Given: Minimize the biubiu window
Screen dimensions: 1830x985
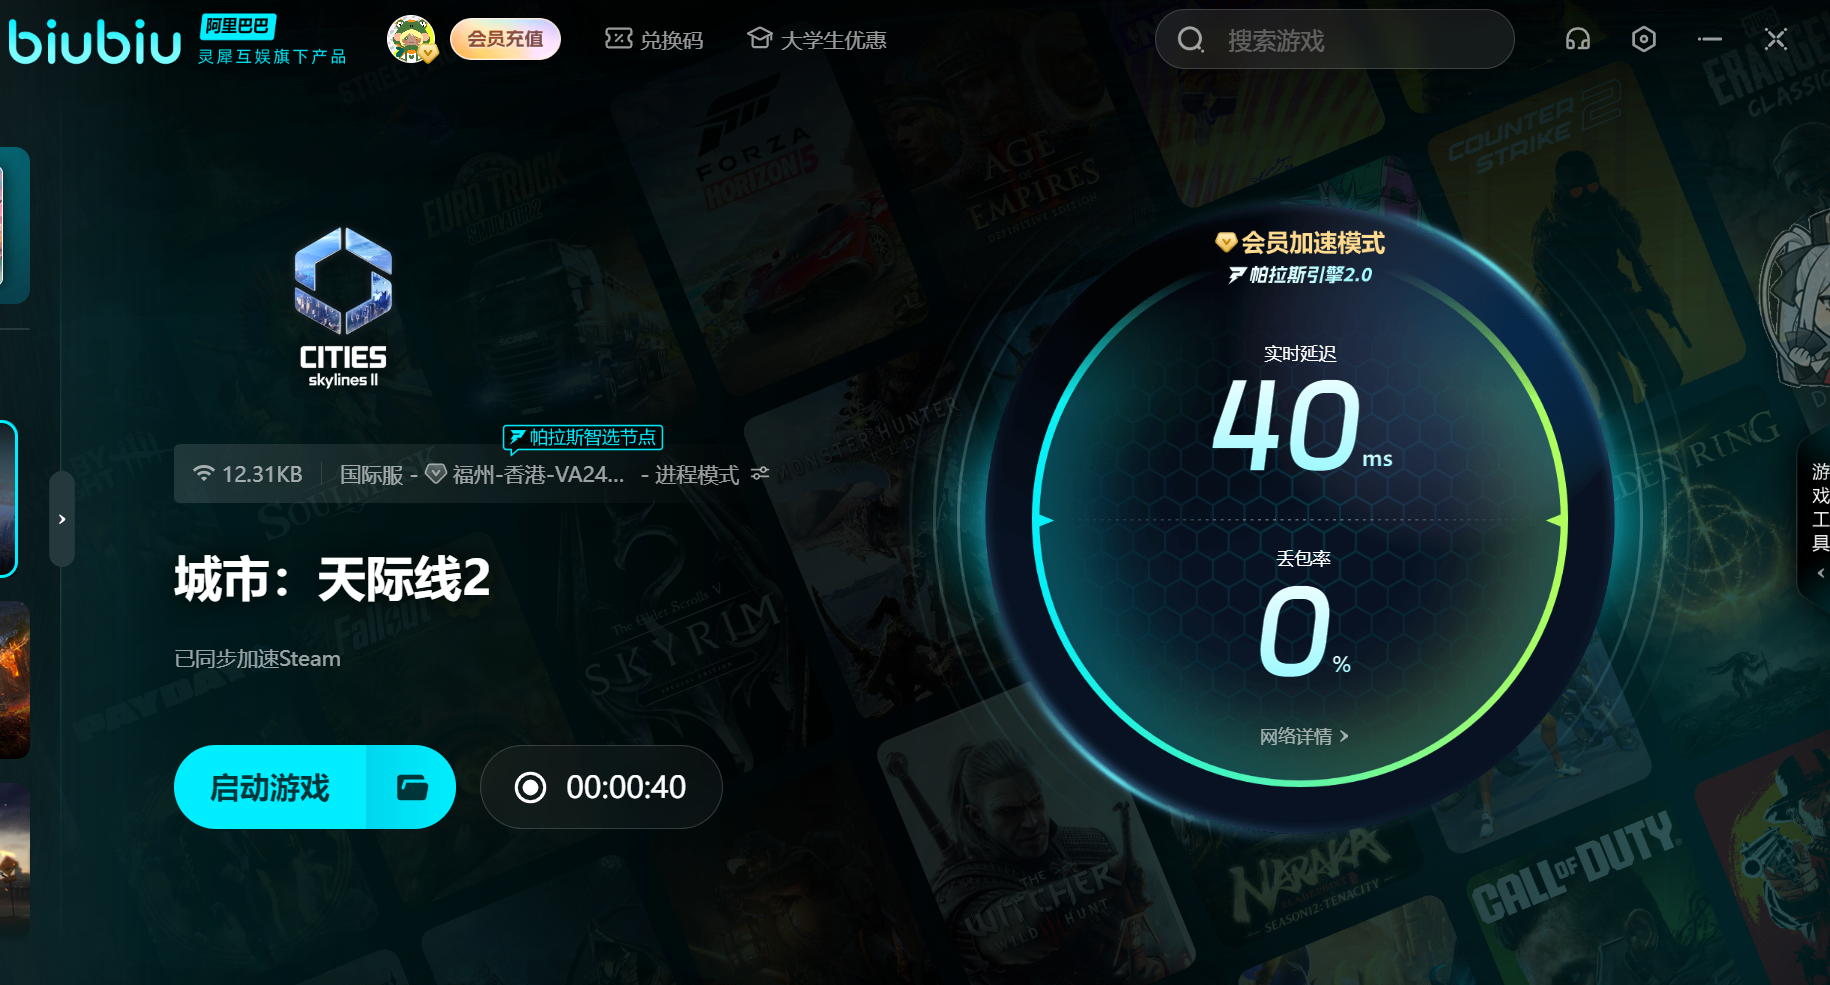Looking at the screenshot, I should click(1710, 40).
